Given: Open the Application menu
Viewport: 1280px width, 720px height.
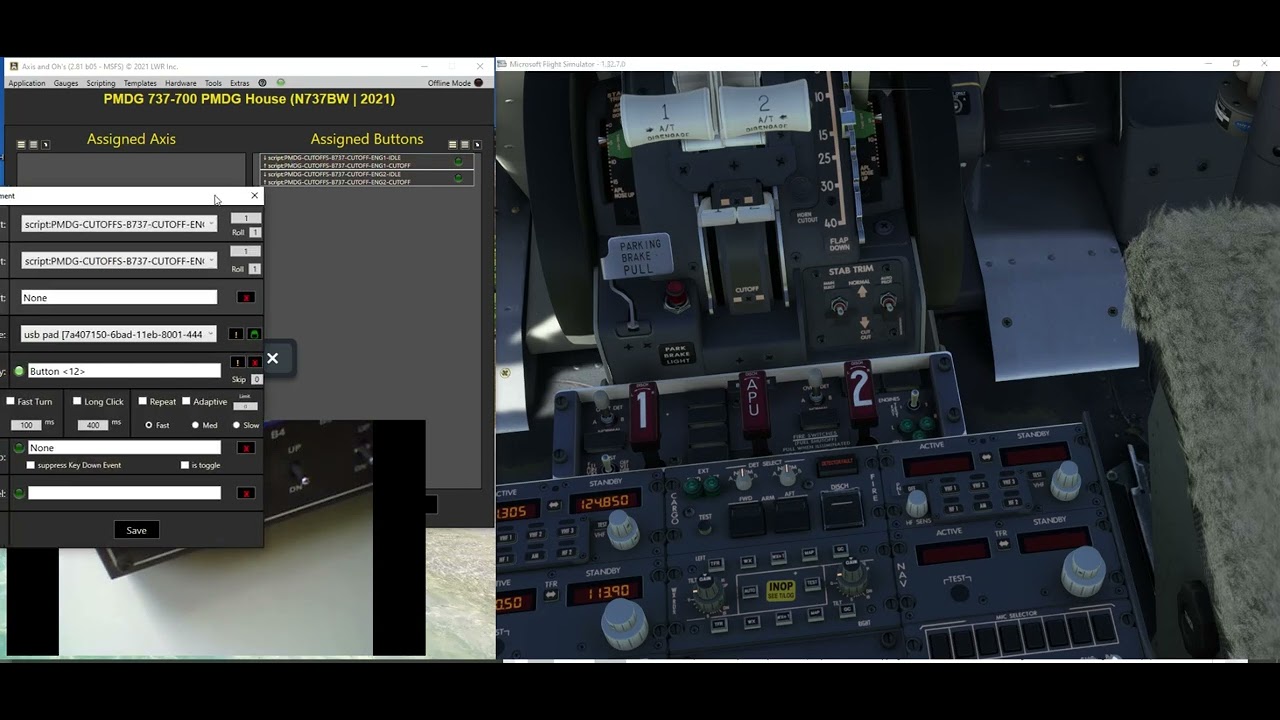Looking at the screenshot, I should pos(27,83).
